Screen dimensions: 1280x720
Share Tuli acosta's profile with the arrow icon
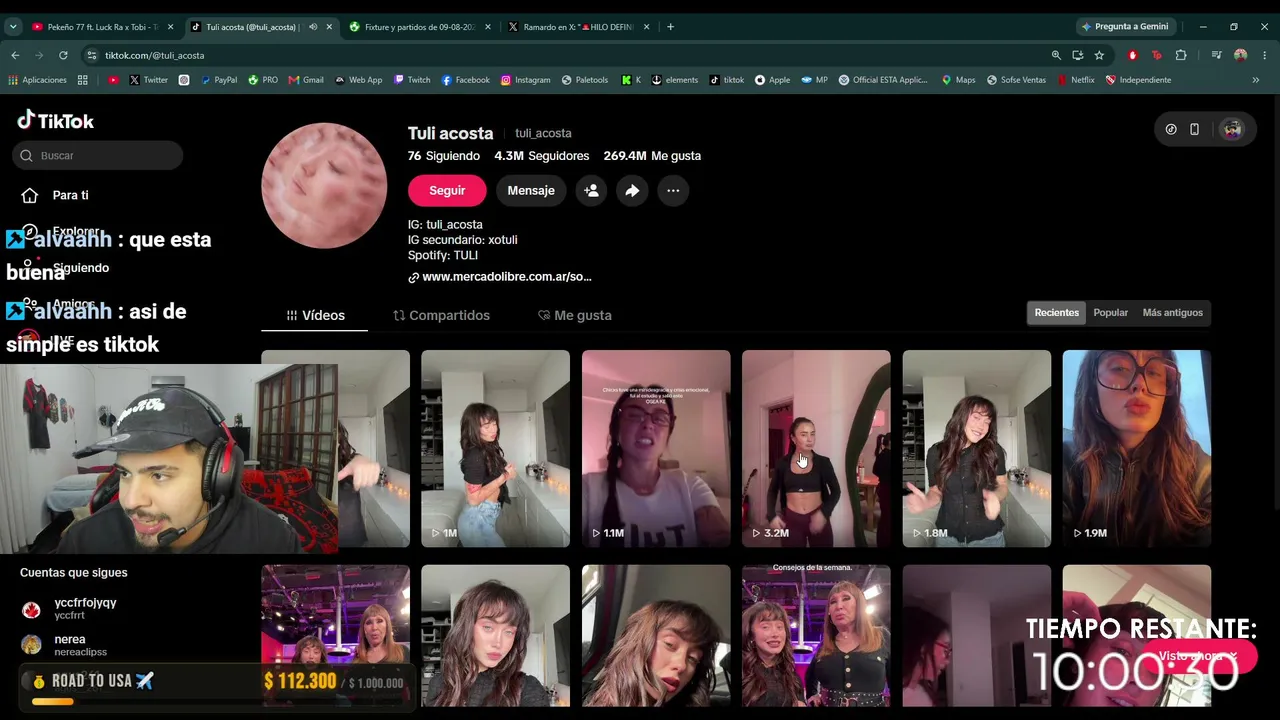point(632,190)
